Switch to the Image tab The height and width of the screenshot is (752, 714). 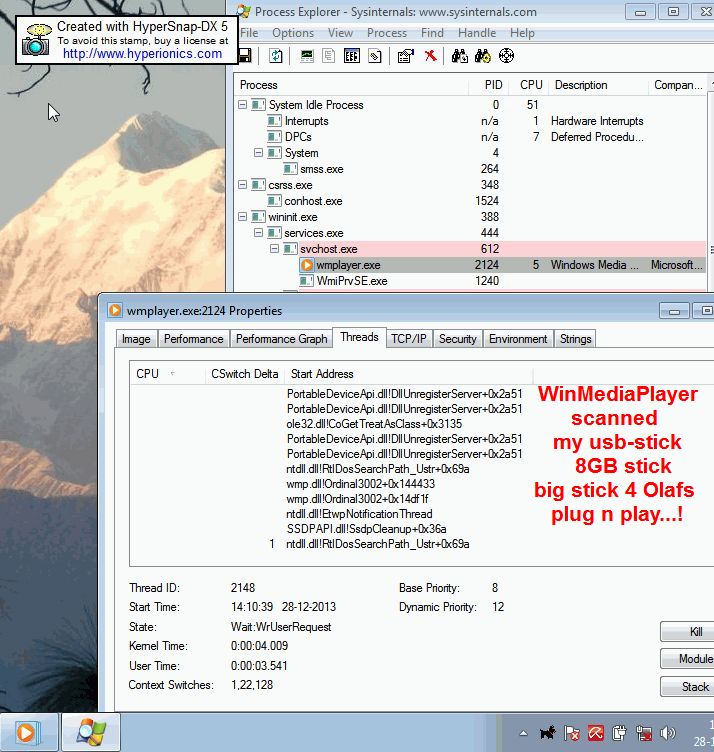tap(136, 339)
